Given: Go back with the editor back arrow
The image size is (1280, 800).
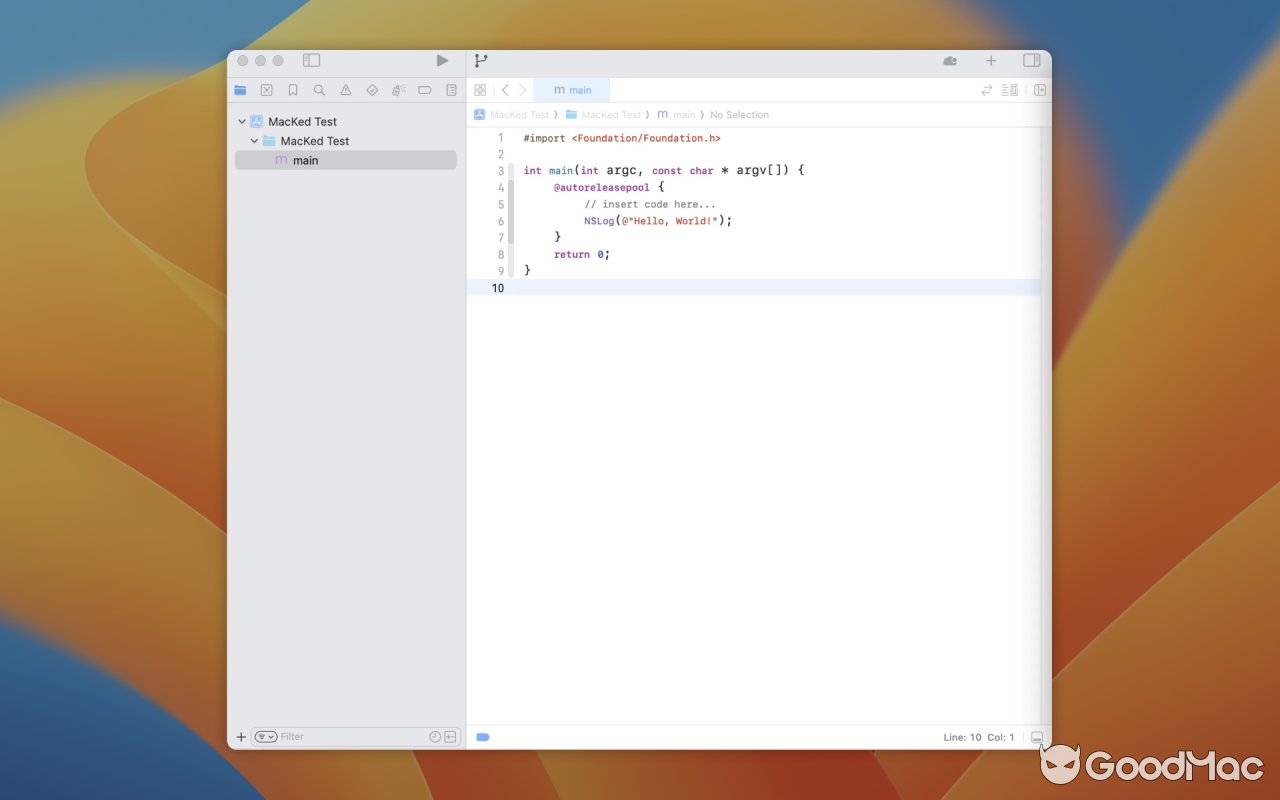Looking at the screenshot, I should pyautogui.click(x=504, y=89).
